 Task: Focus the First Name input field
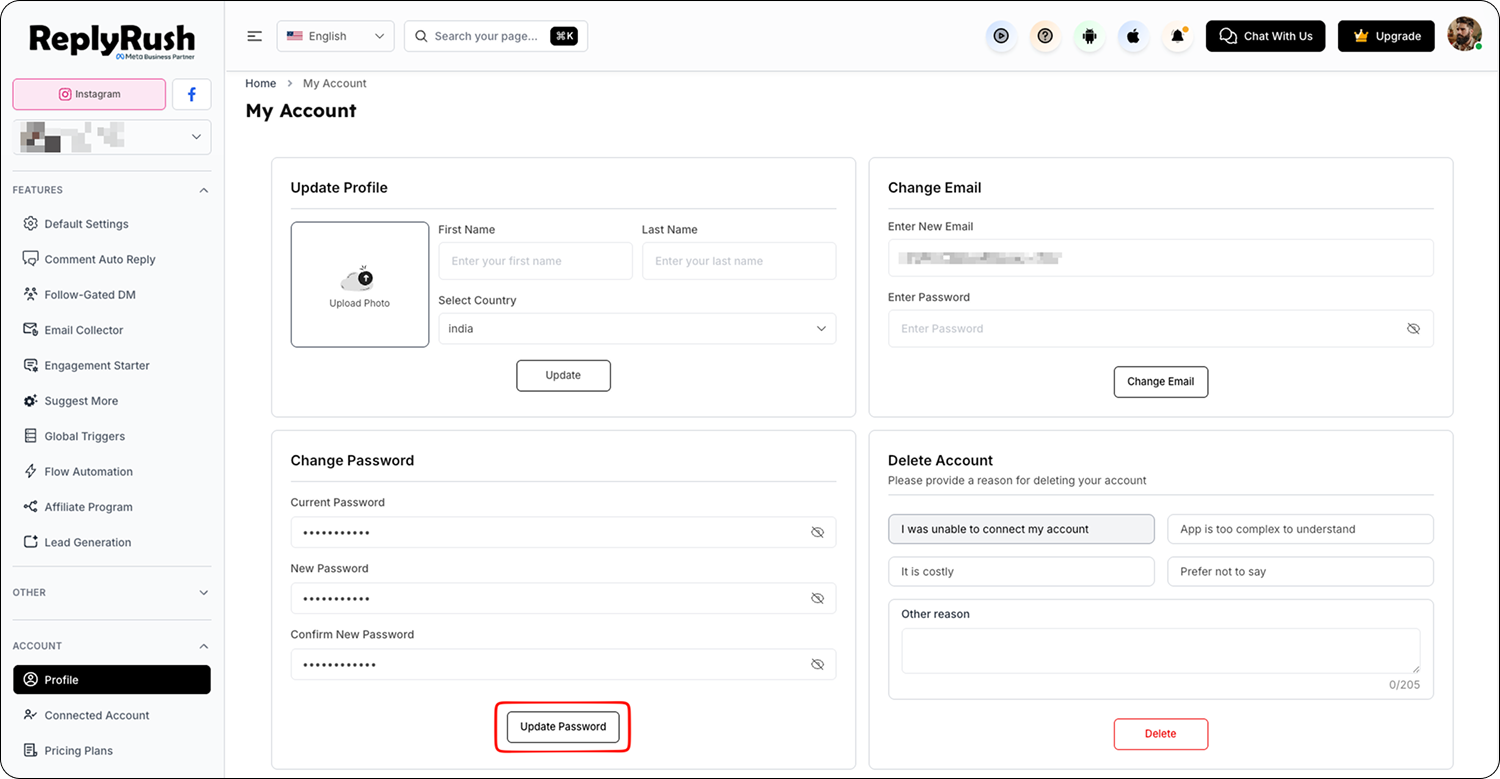point(535,261)
